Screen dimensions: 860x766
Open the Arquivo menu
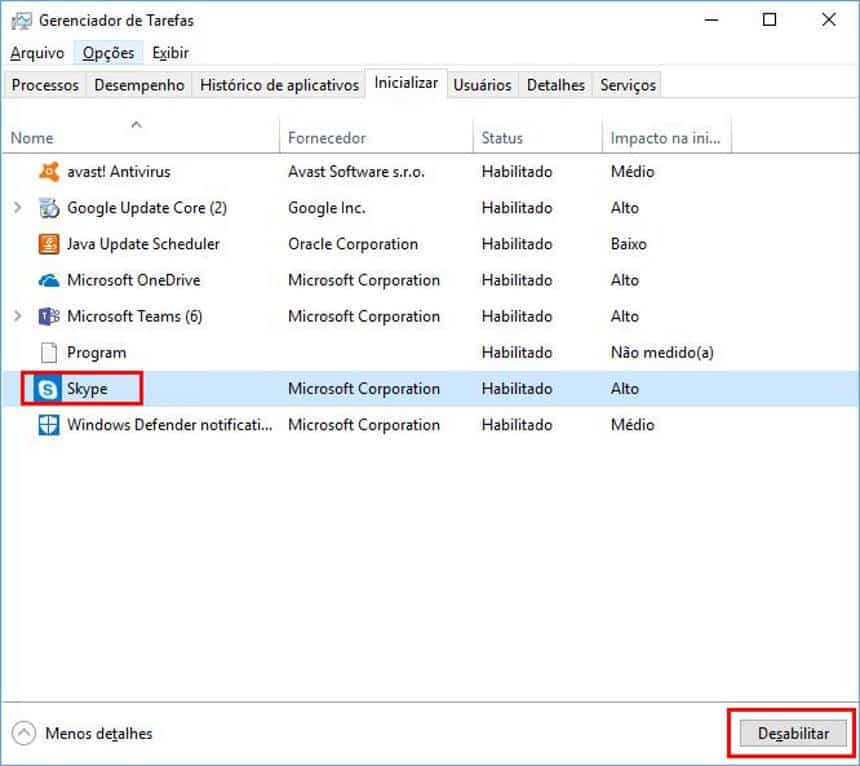point(37,53)
